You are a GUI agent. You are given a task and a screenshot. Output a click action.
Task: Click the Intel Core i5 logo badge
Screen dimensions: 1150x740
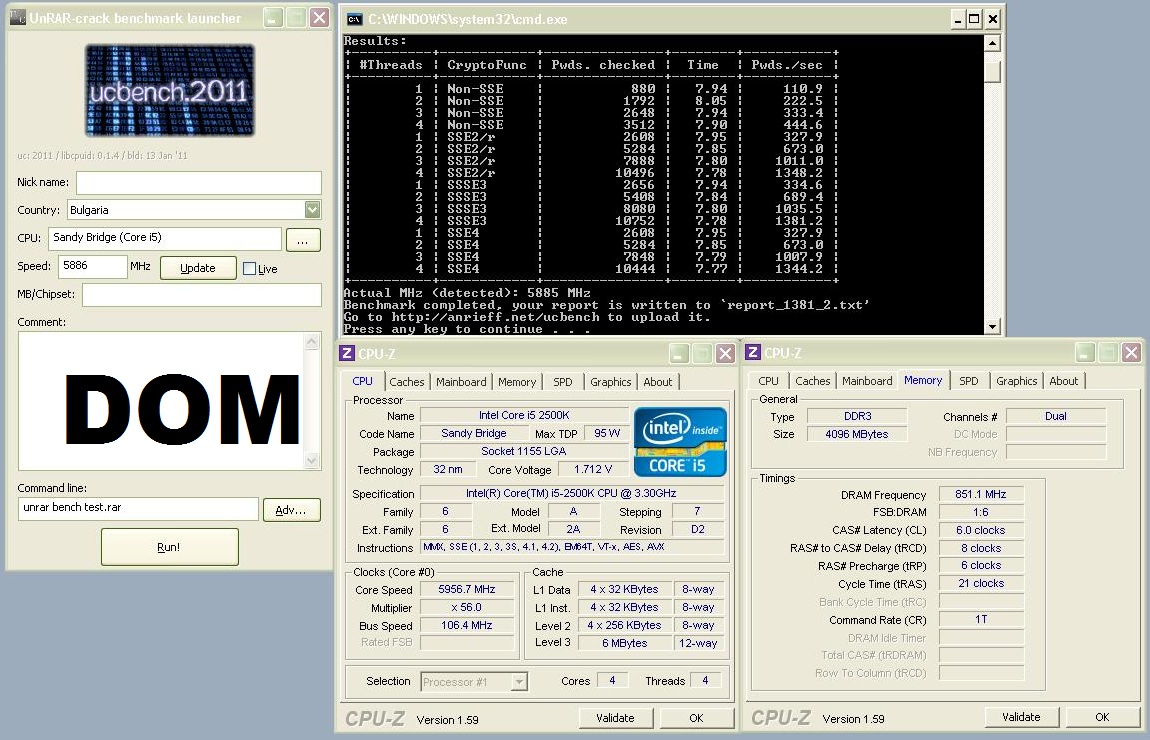click(x=680, y=441)
